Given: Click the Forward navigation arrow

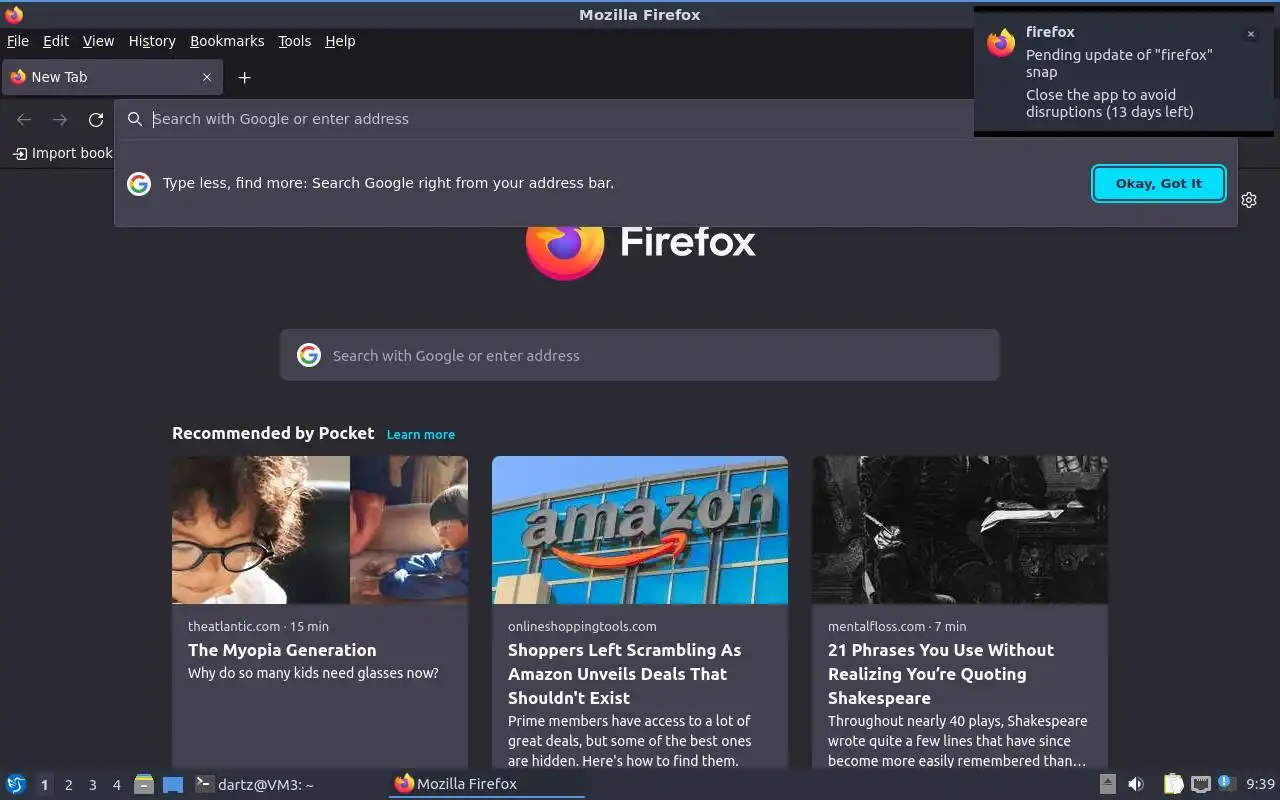Looking at the screenshot, I should 60,120.
